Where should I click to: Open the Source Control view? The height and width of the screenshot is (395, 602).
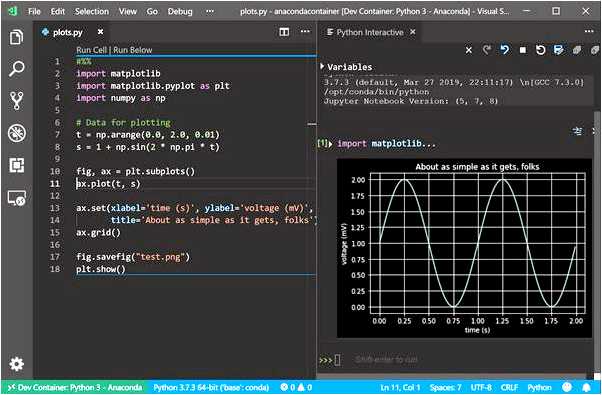(16, 101)
